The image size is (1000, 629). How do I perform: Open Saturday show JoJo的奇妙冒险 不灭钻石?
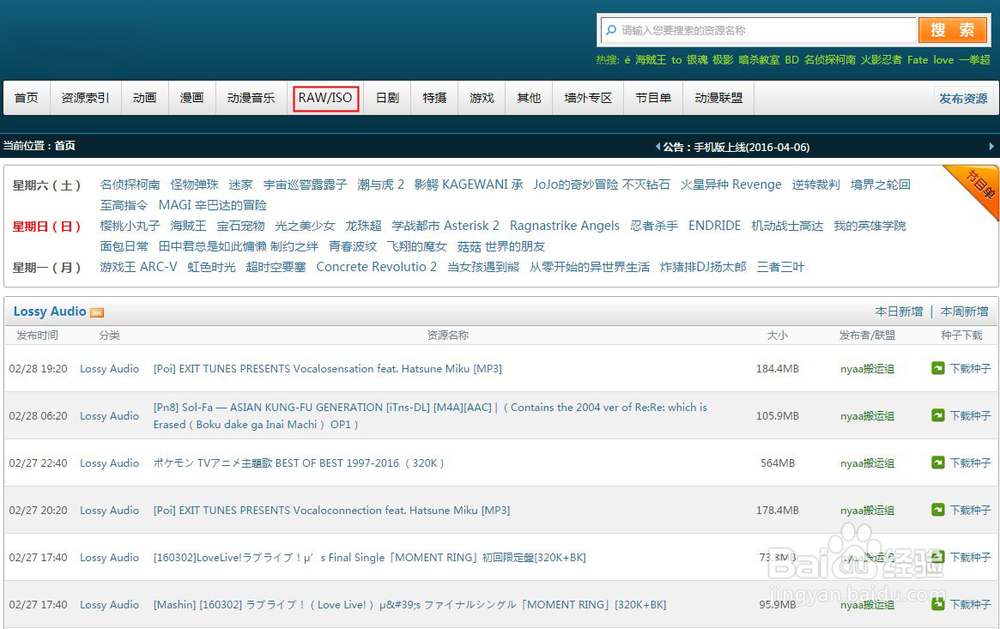[x=601, y=184]
